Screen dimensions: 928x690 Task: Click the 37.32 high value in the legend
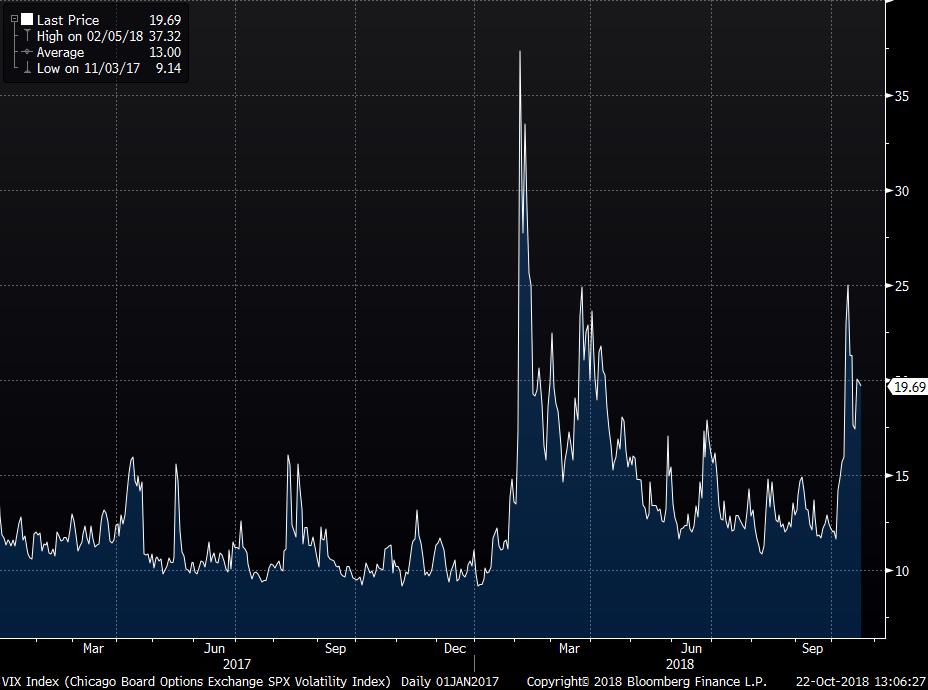[x=165, y=36]
